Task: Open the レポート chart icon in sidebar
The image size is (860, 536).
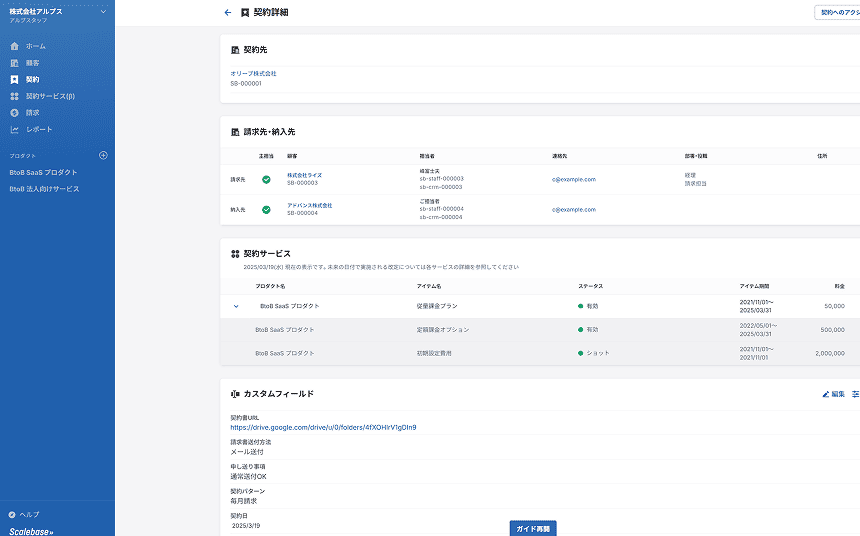Action: coord(15,129)
